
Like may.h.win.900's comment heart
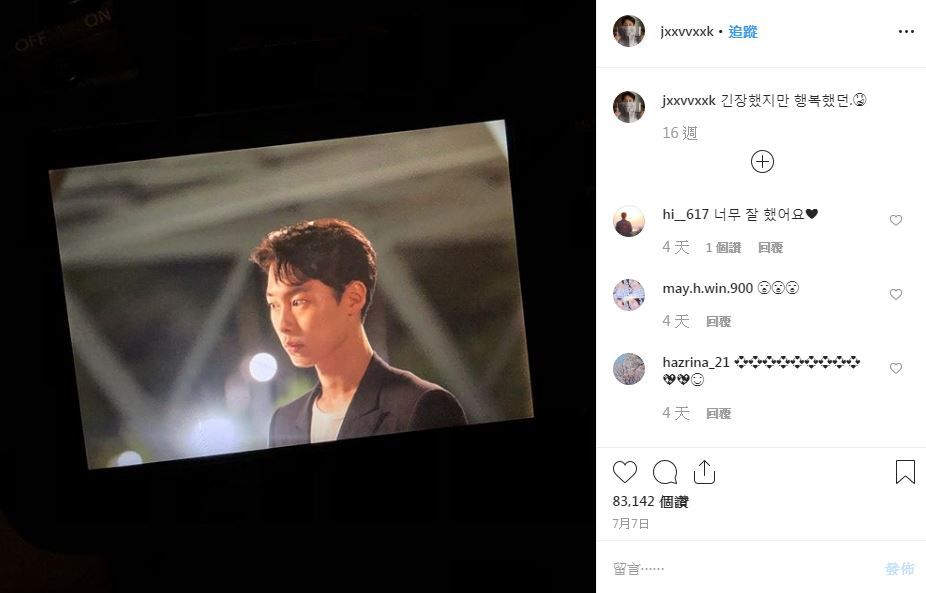[895, 294]
